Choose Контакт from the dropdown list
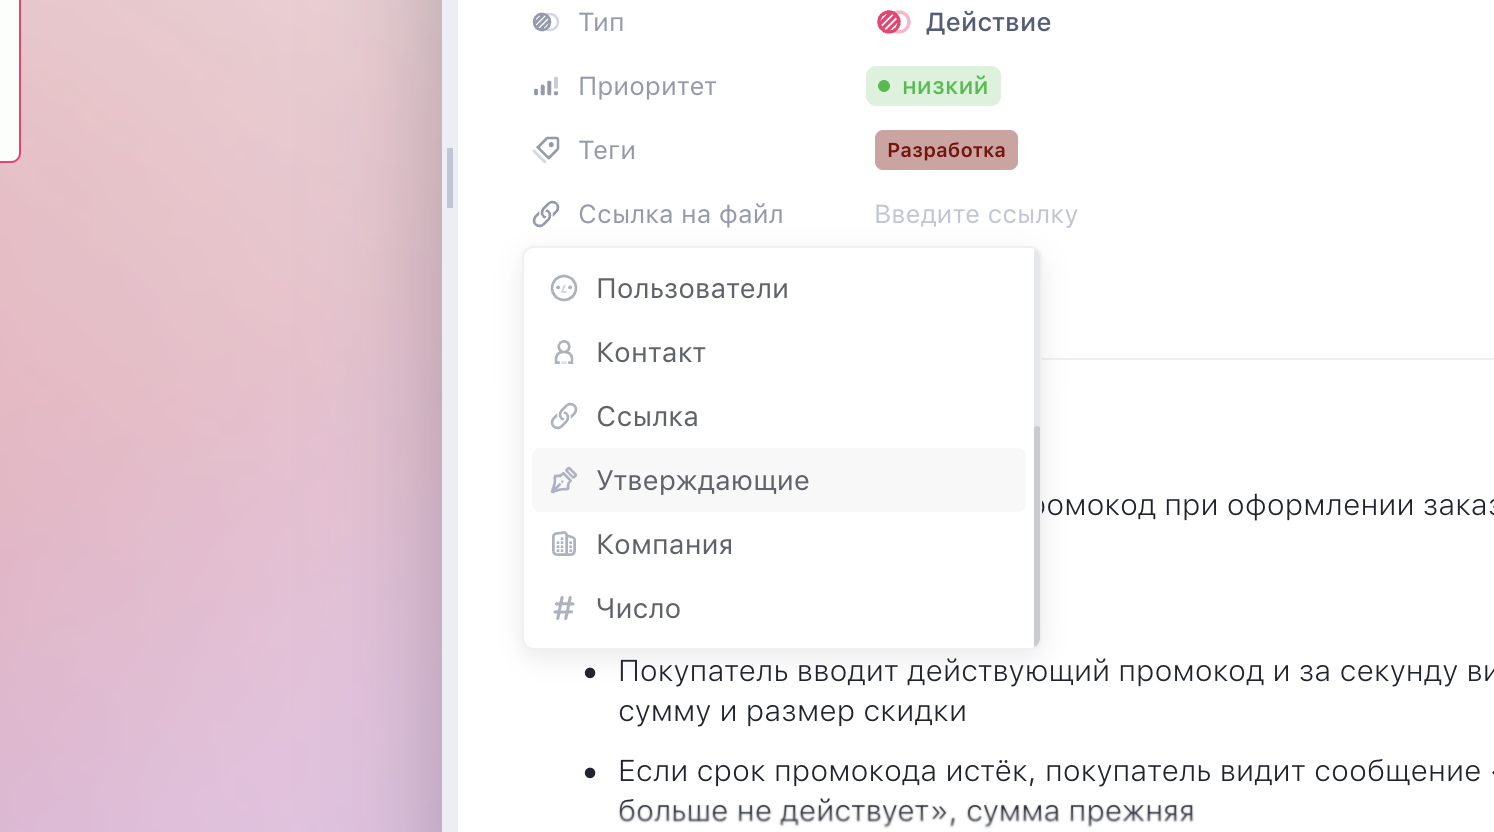The image size is (1494, 832). [779, 353]
